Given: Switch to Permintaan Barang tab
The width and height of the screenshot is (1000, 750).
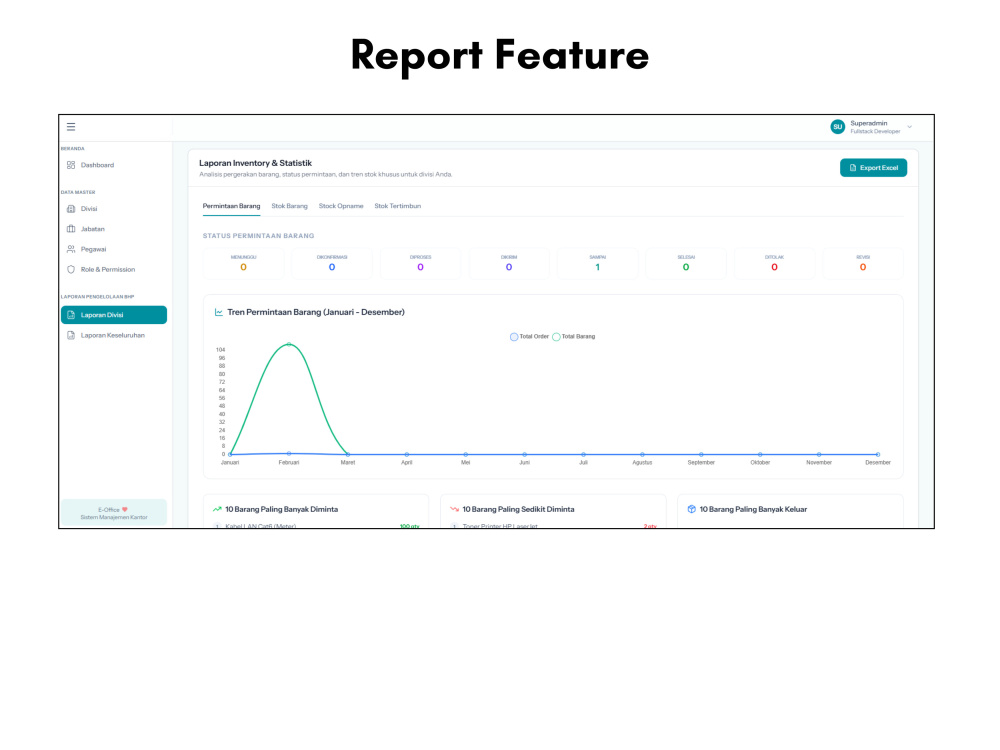Looking at the screenshot, I should pos(232,206).
